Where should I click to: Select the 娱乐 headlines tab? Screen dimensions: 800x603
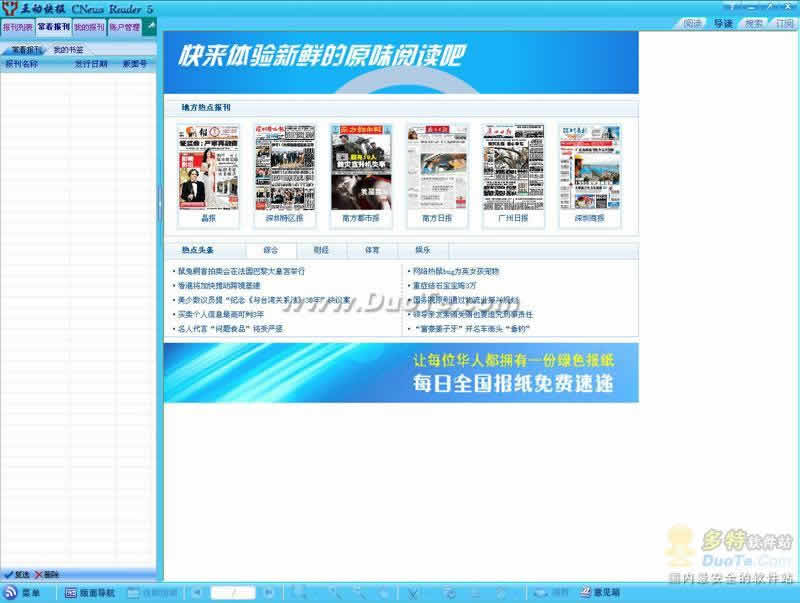pyautogui.click(x=422, y=250)
